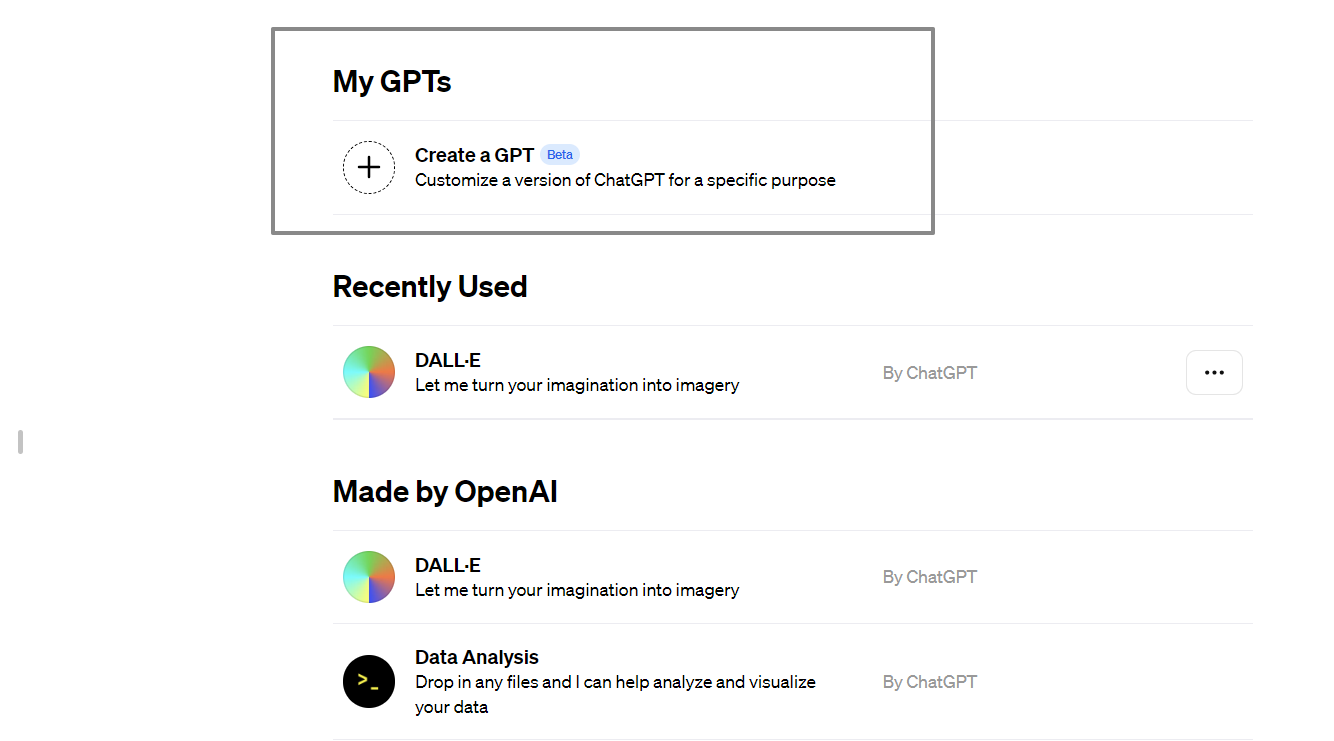Click 'By ChatGPT' next to Data Analysis
Viewport: 1334px width, 741px height.
(x=930, y=682)
